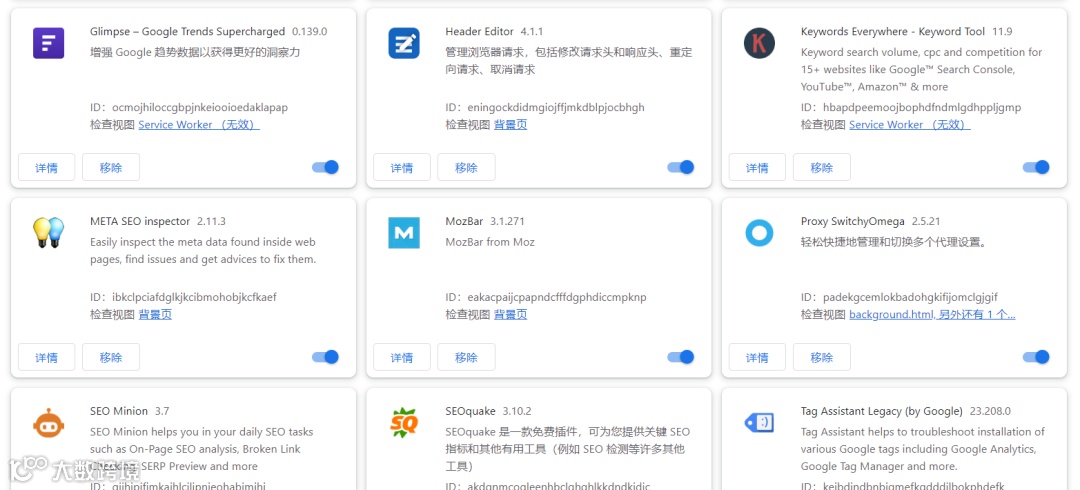Click 移除 on Header Editor card
This screenshot has height=490, width=1080.
[466, 167]
